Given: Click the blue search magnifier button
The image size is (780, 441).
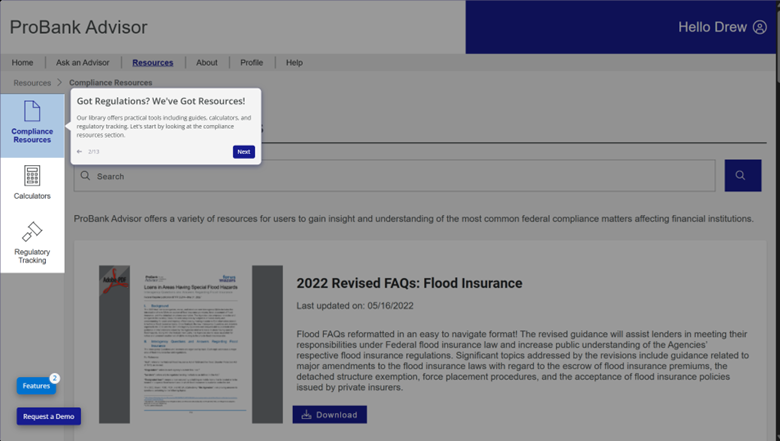Looking at the screenshot, I should pos(743,176).
